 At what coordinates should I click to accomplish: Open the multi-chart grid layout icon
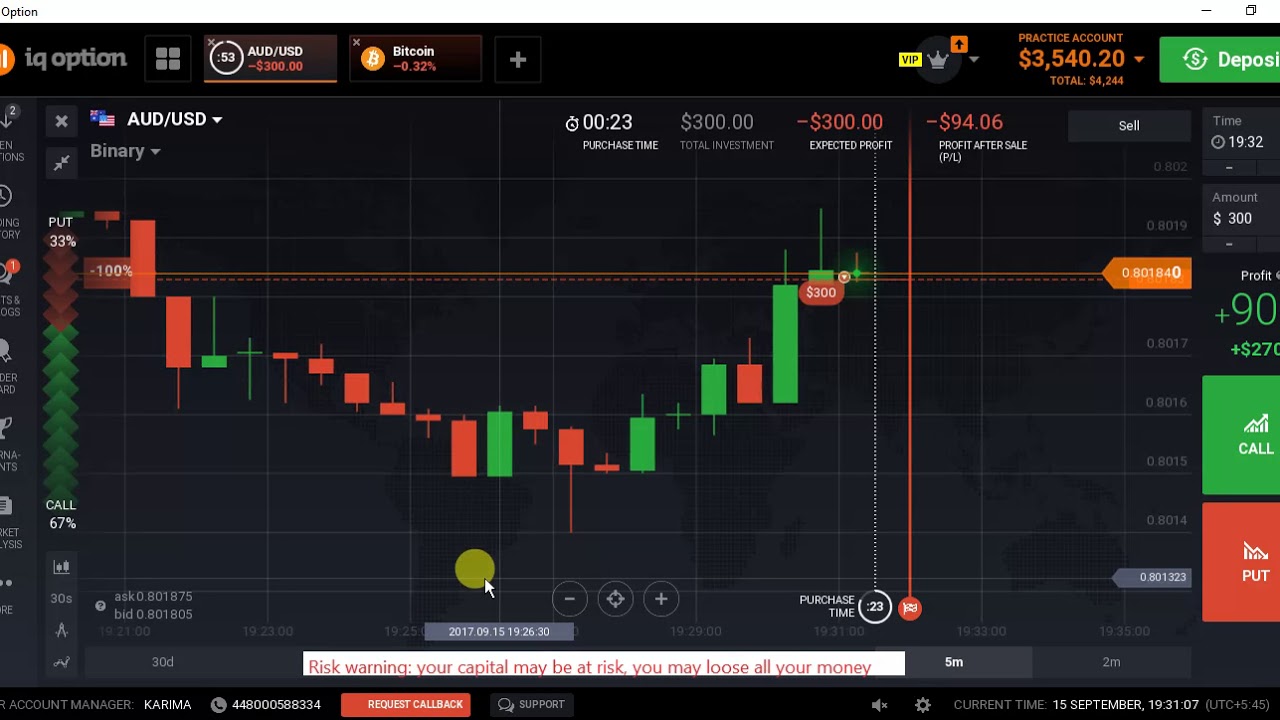[x=168, y=59]
